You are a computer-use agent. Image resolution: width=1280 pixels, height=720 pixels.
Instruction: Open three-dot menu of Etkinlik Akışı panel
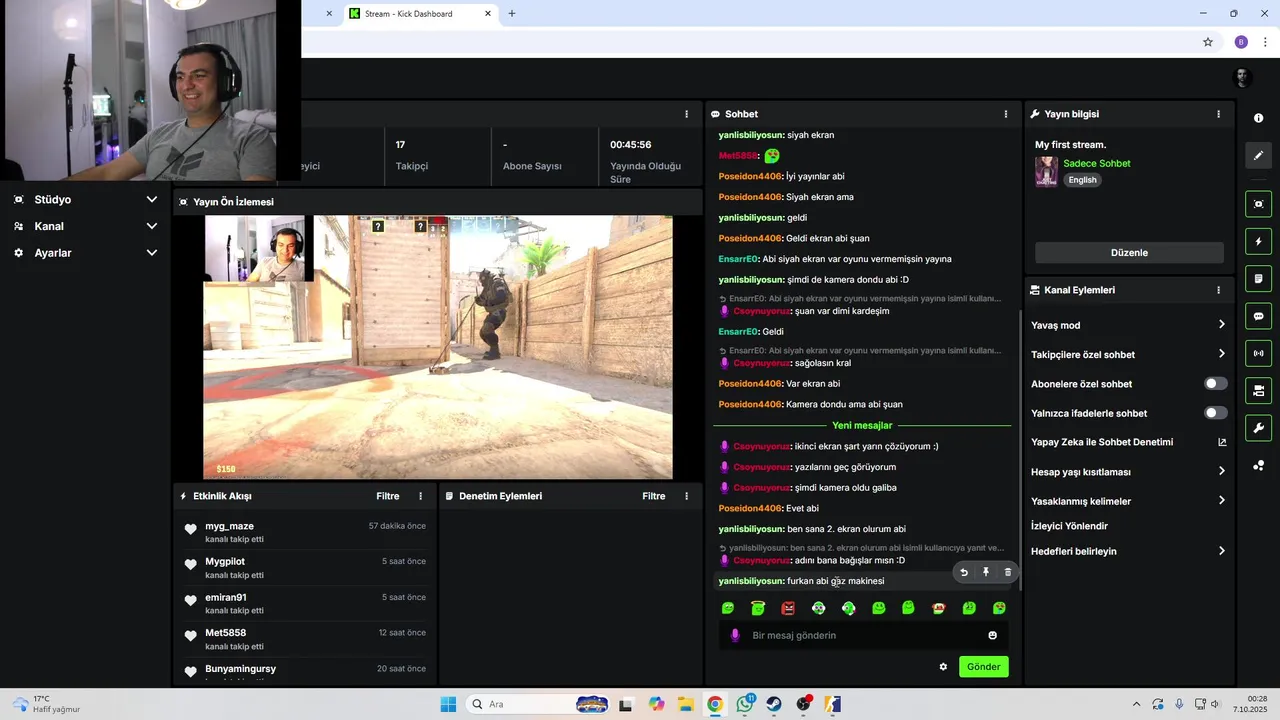tap(421, 496)
